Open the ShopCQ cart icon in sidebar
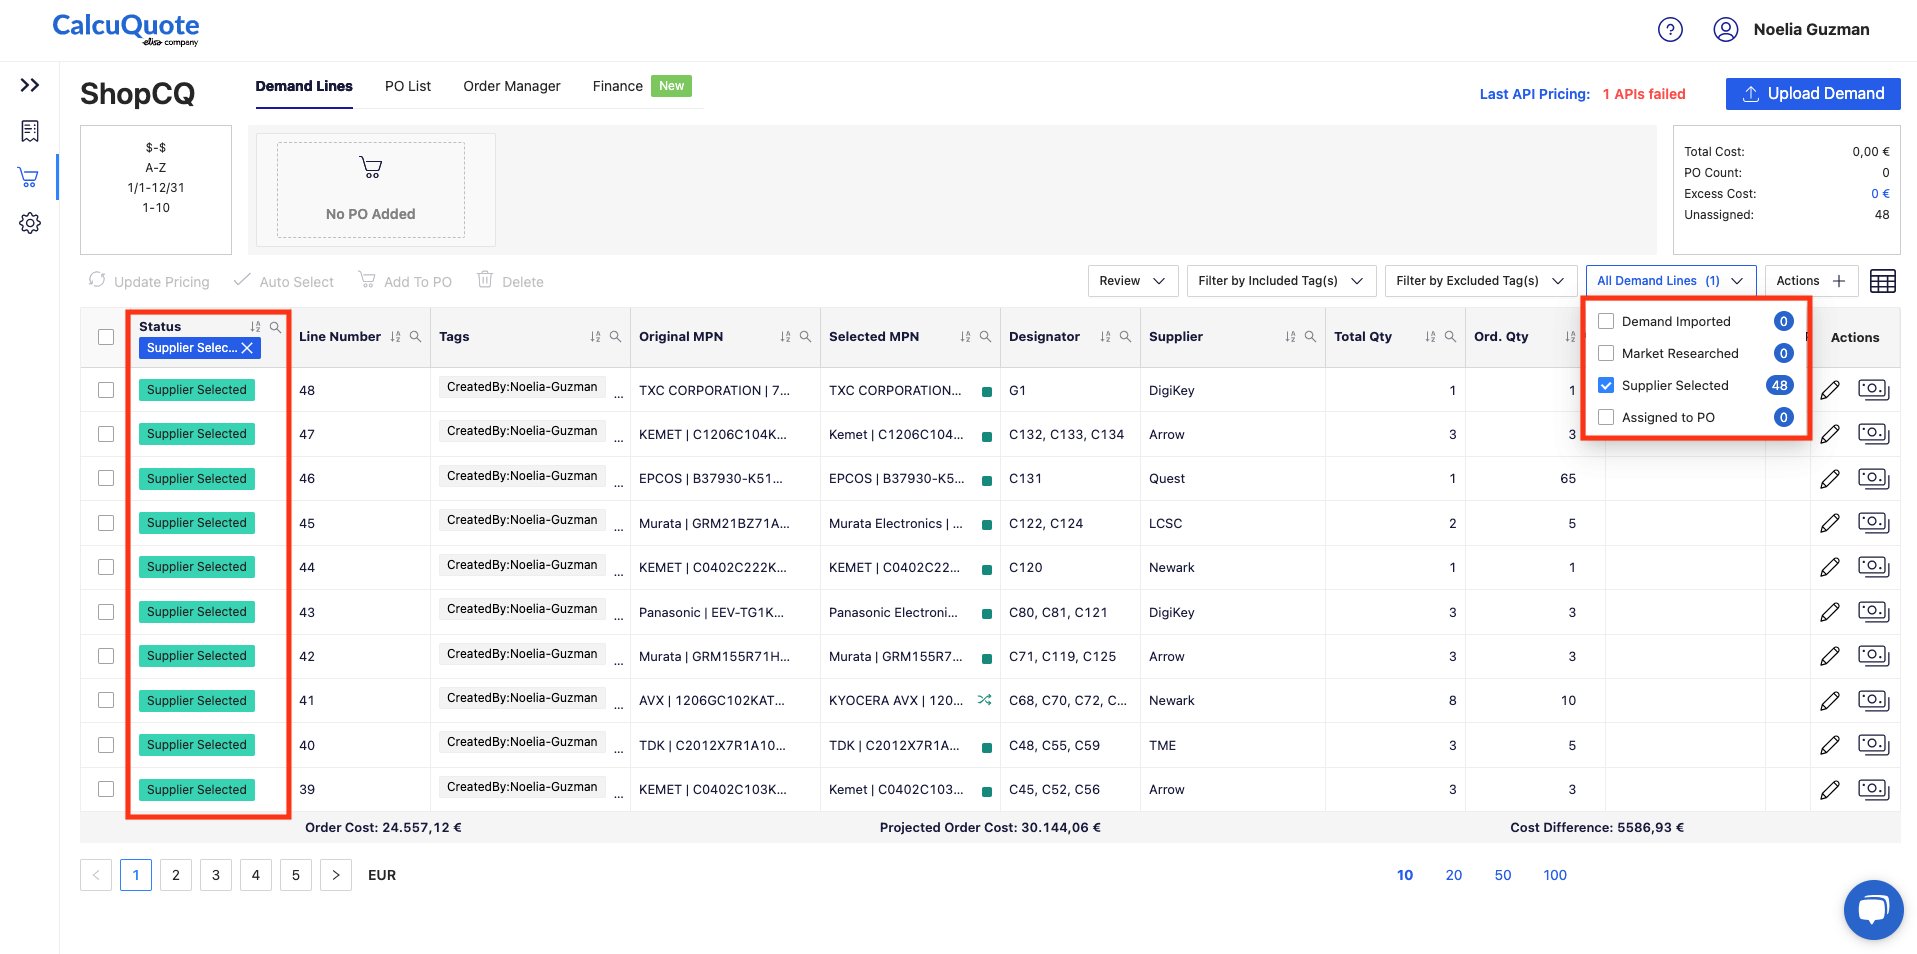This screenshot has height=954, width=1917. tap(29, 178)
